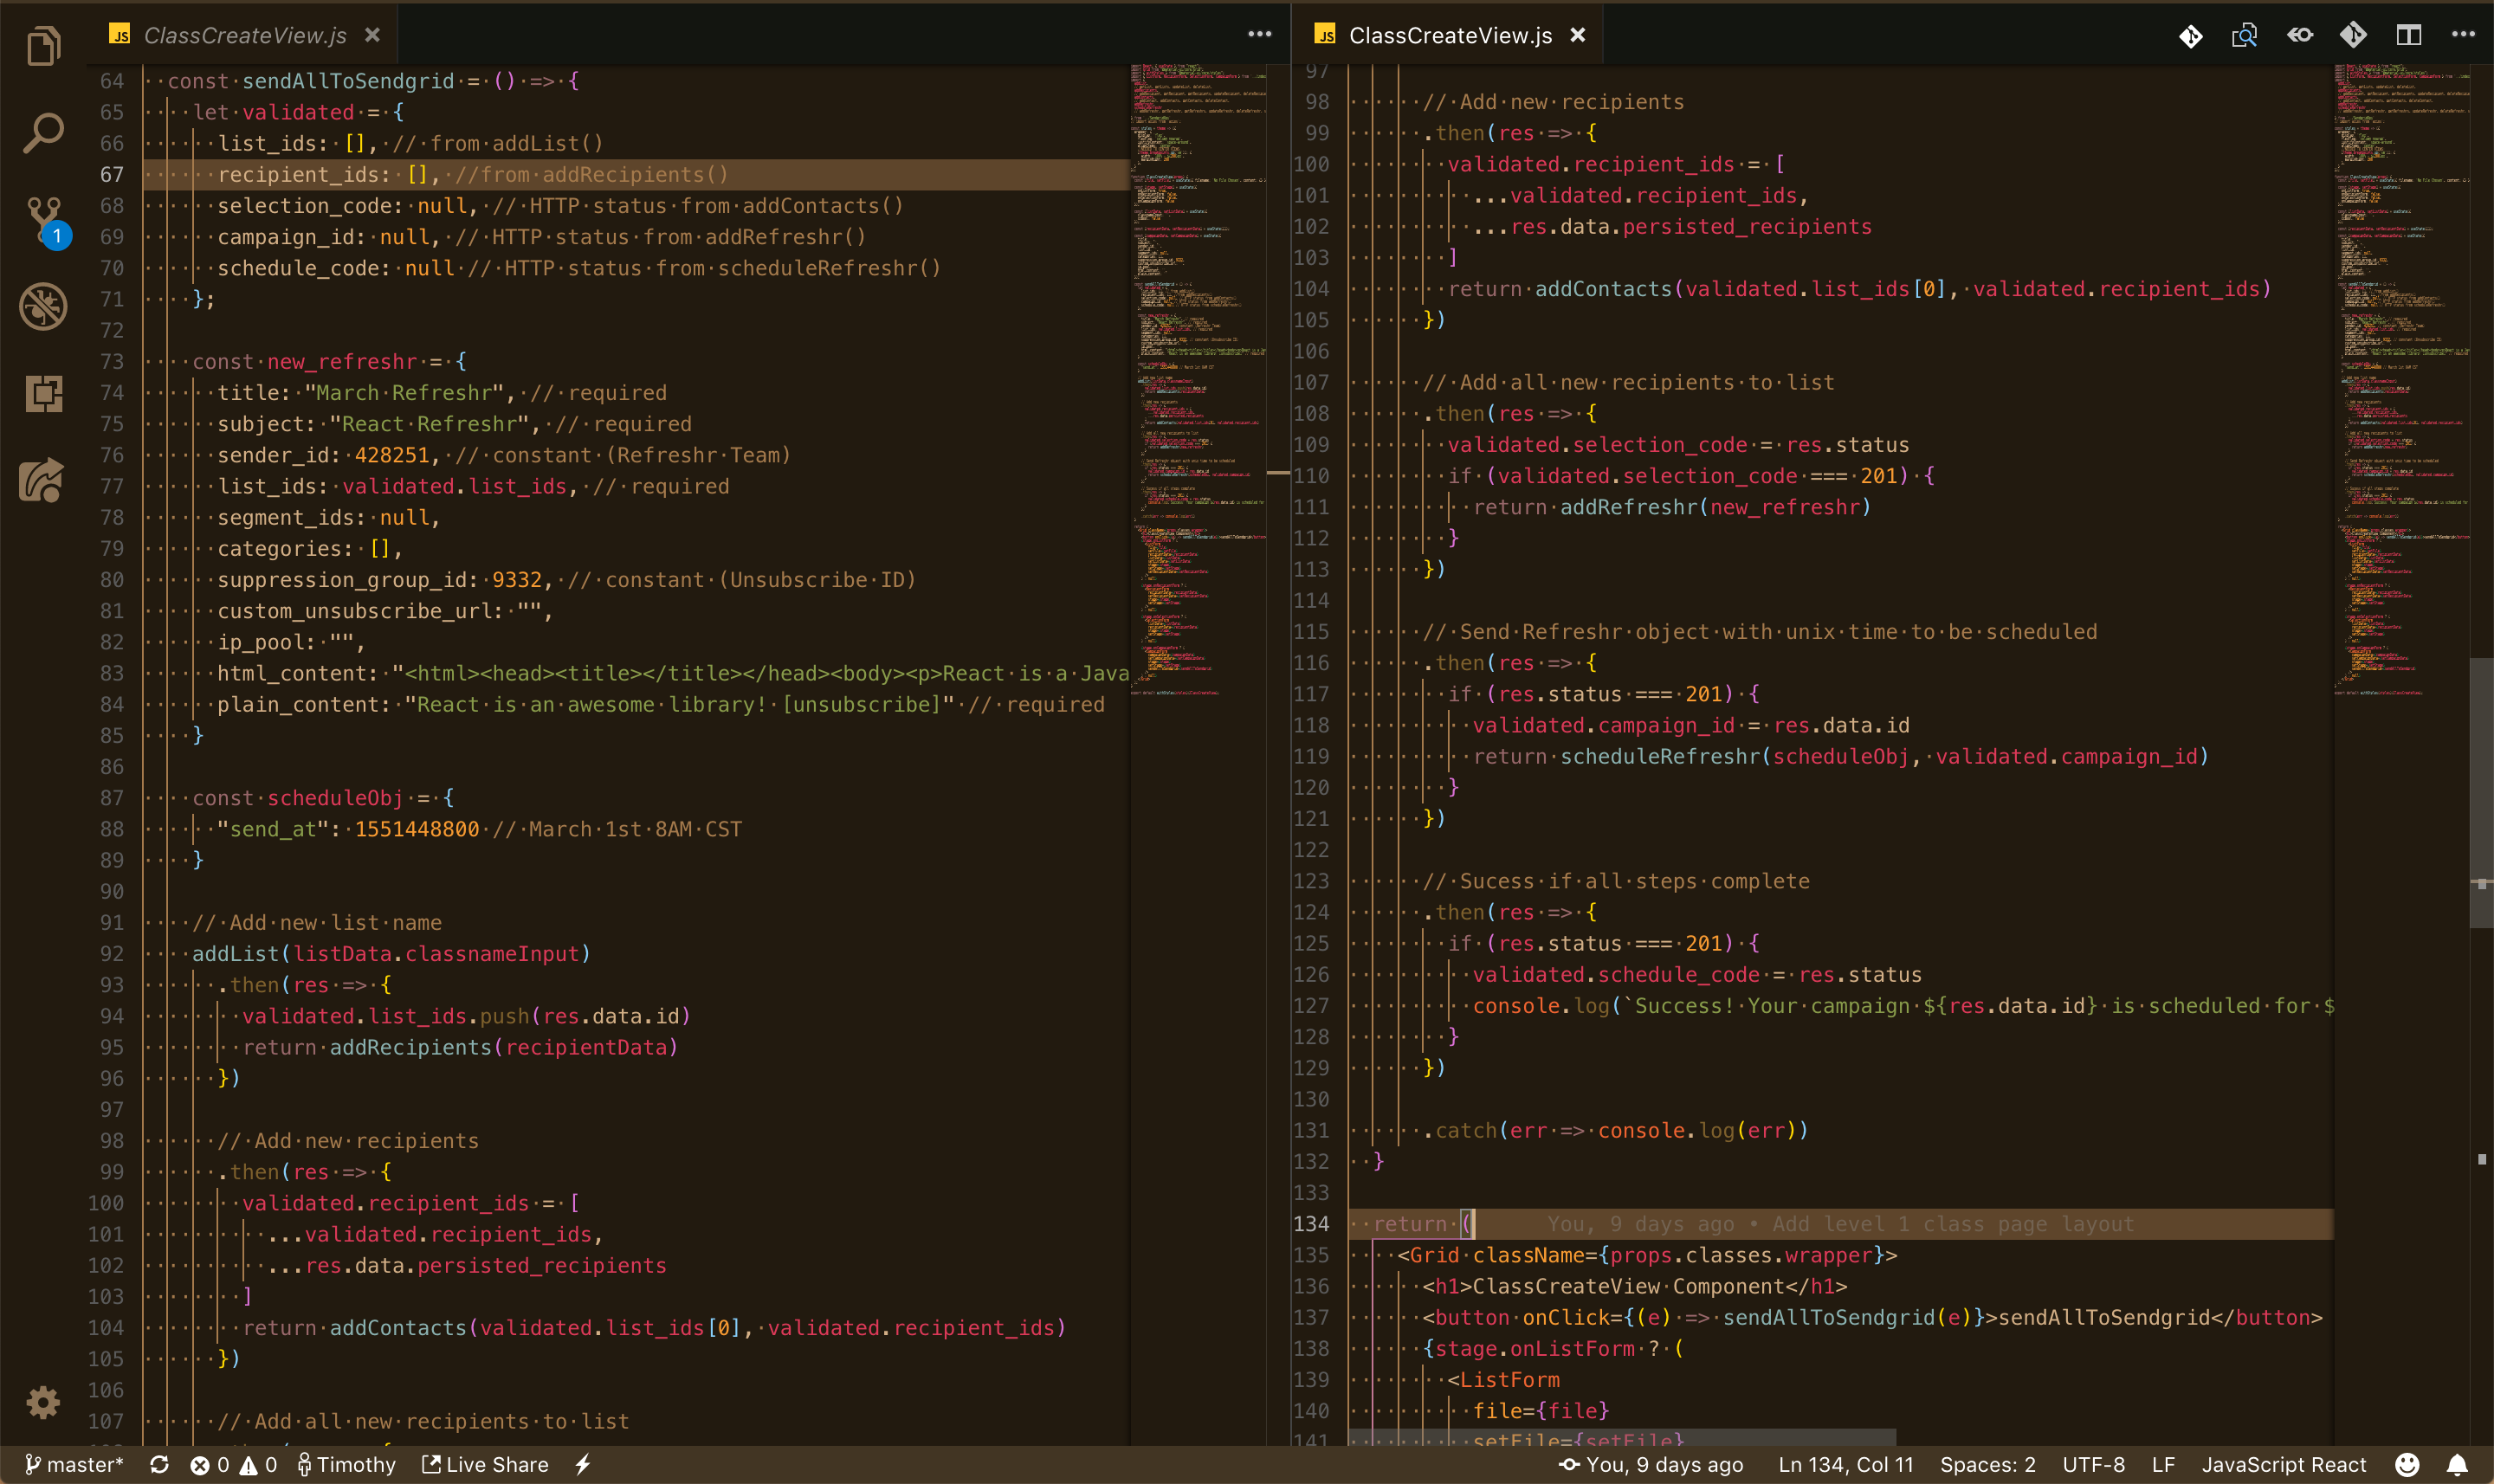Click right editor vertical scrollbar thumb
The width and height of the screenshot is (2494, 1484).
point(2481,790)
